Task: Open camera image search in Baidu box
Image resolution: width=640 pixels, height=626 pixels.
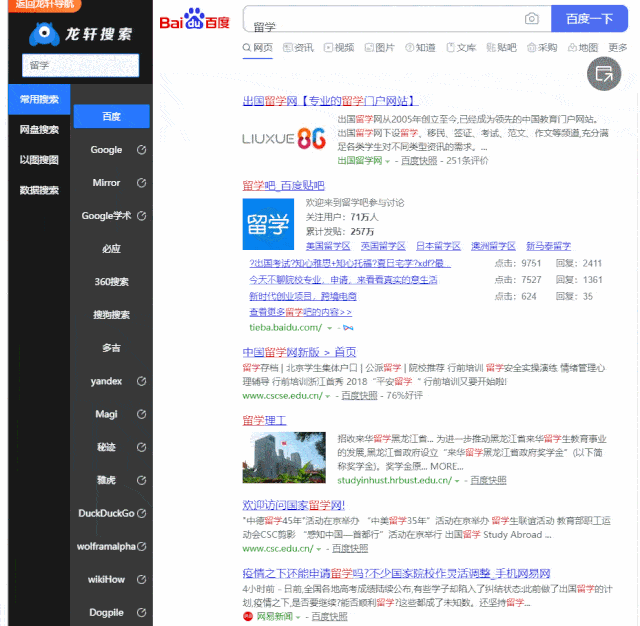Action: tap(531, 19)
